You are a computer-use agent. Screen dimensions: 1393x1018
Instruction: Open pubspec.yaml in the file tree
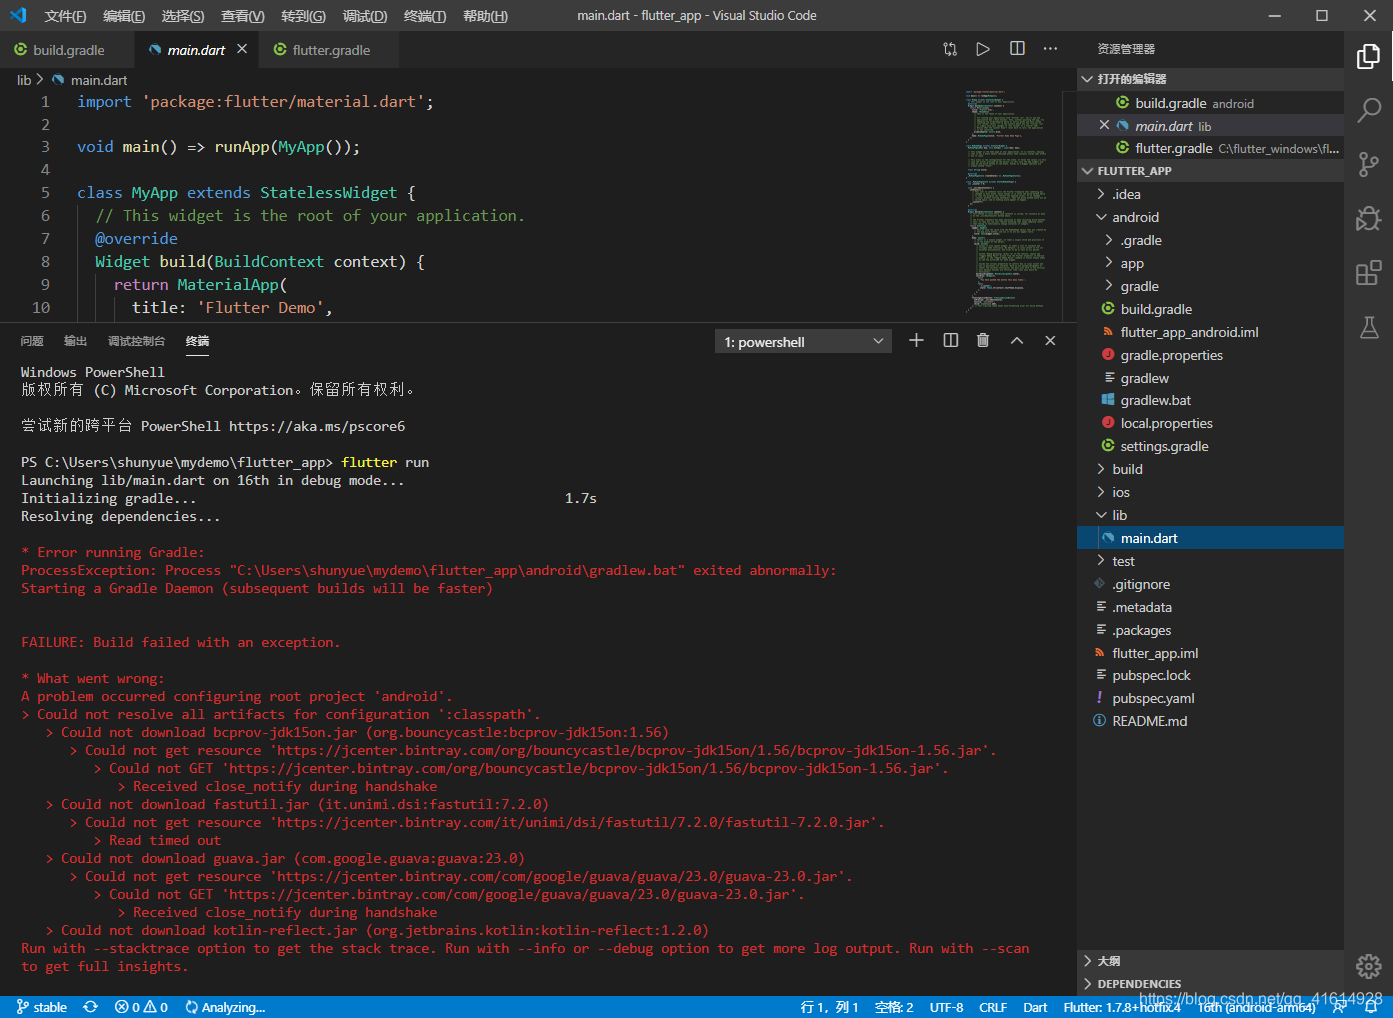point(1210,698)
